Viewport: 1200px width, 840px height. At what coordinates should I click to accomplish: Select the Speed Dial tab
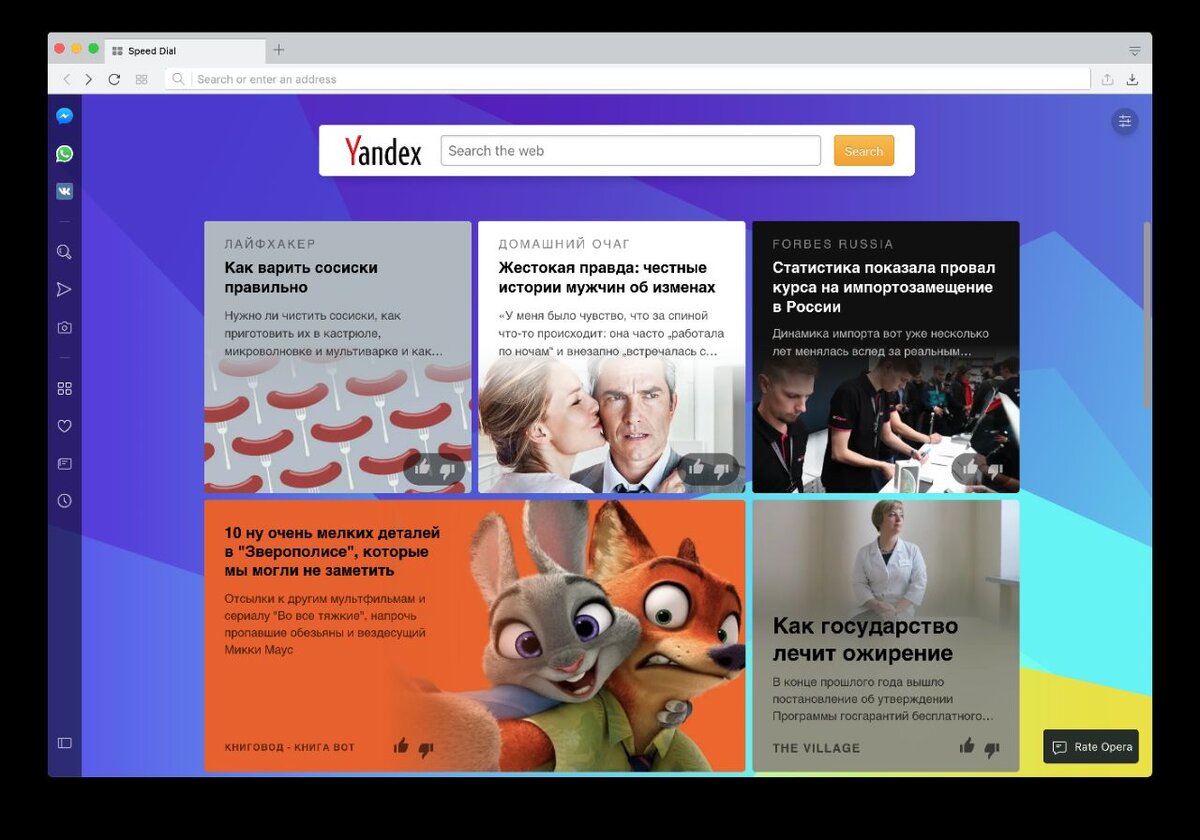click(186, 50)
